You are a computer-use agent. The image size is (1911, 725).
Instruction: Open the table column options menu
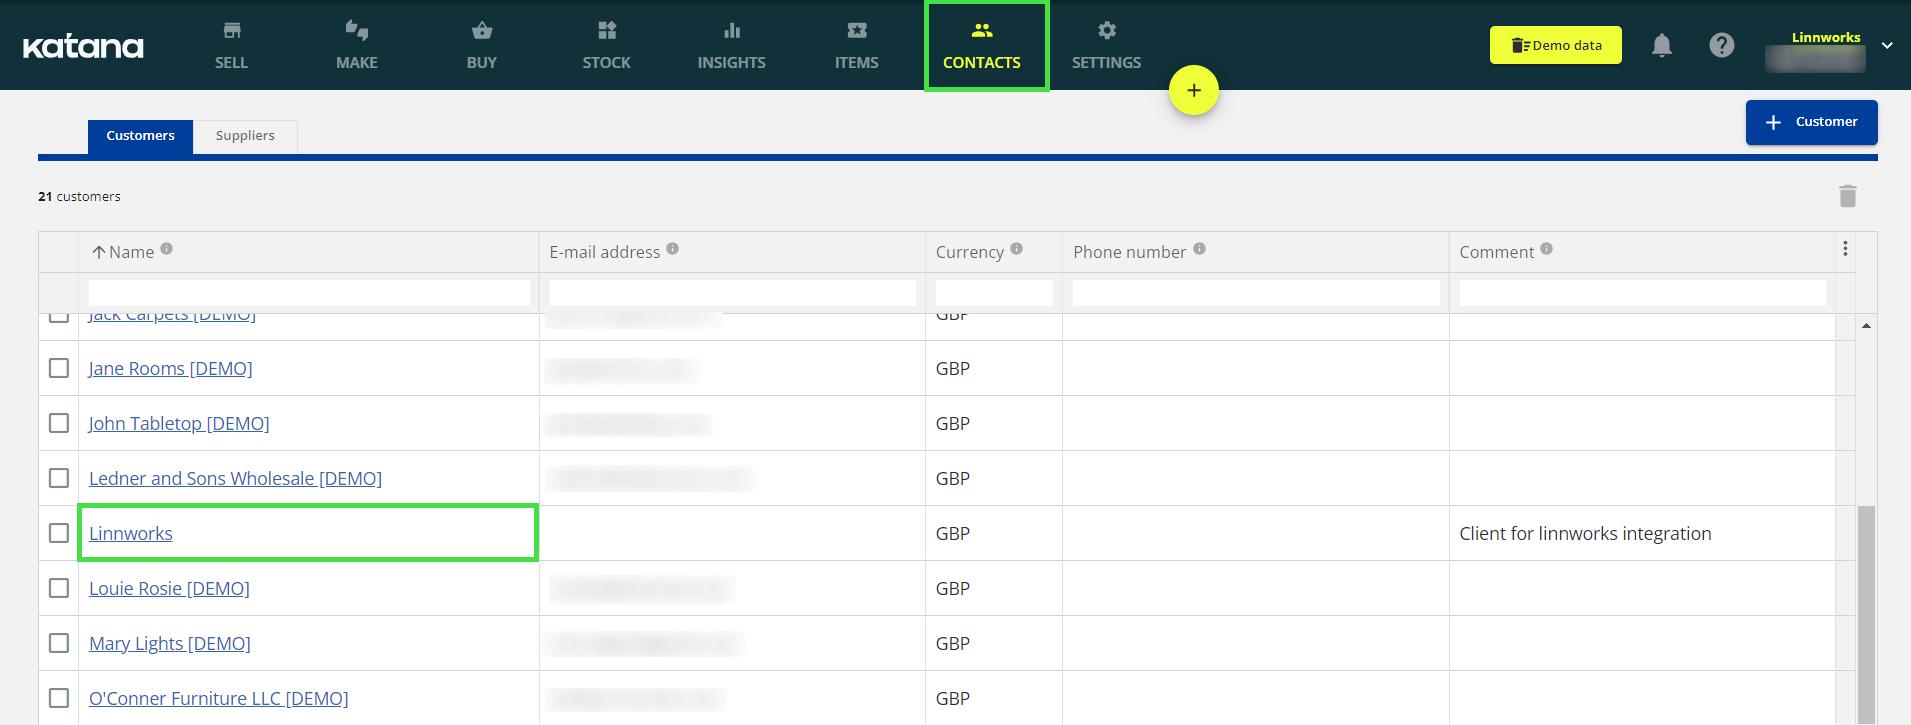click(1845, 249)
